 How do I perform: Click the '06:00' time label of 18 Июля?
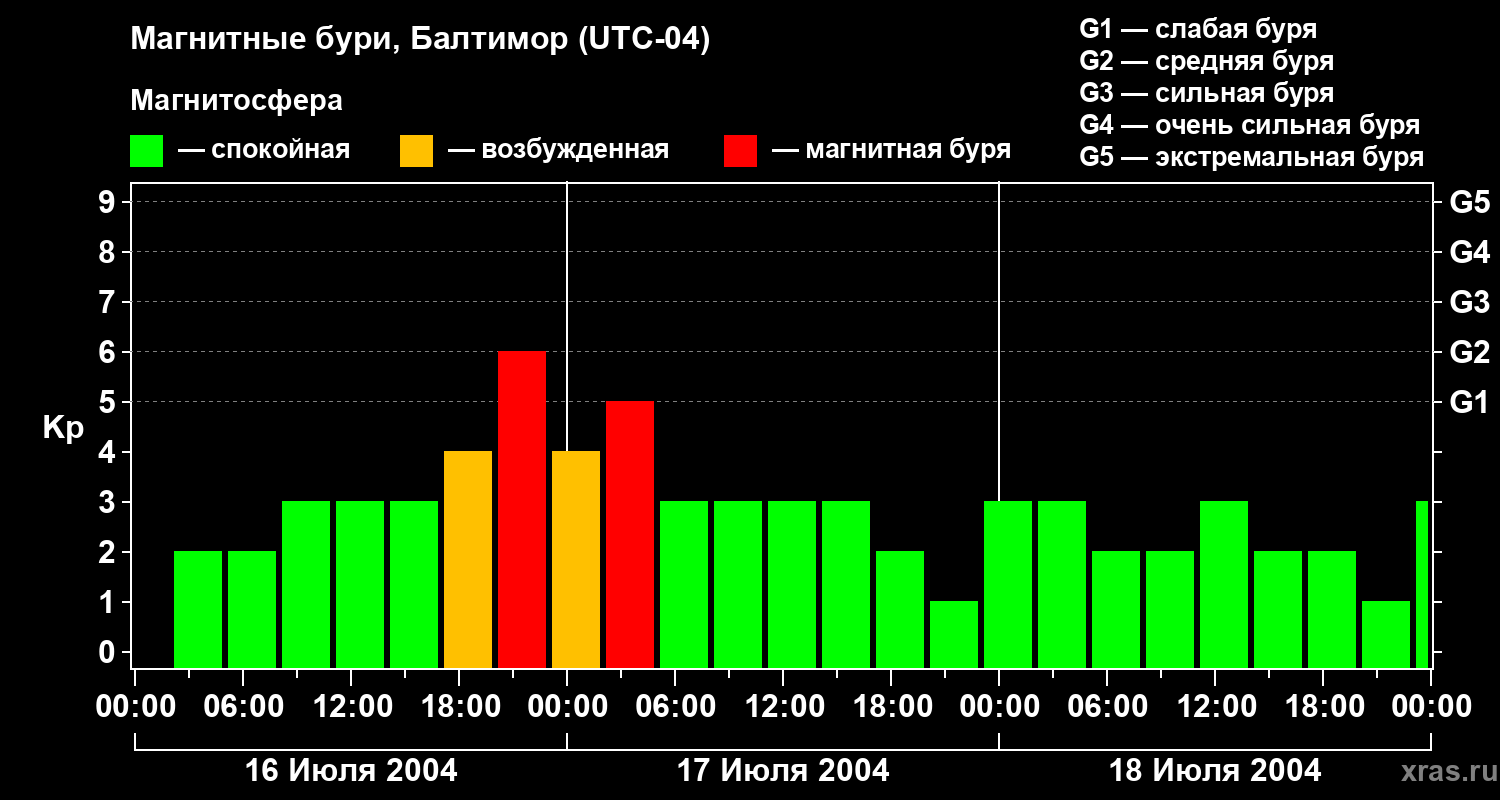[1107, 707]
